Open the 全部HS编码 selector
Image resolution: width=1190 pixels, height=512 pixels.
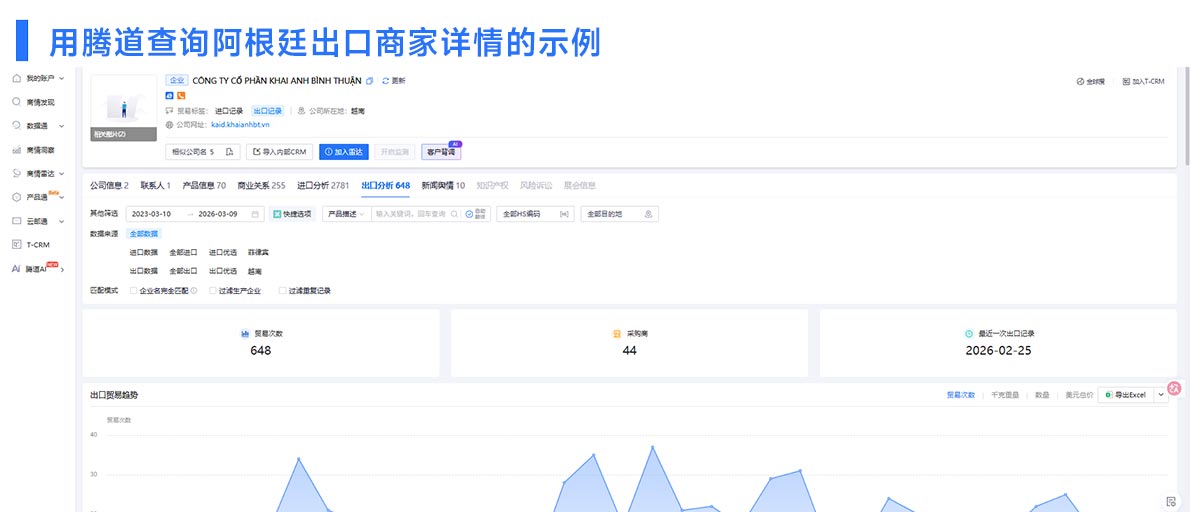[x=535, y=214]
